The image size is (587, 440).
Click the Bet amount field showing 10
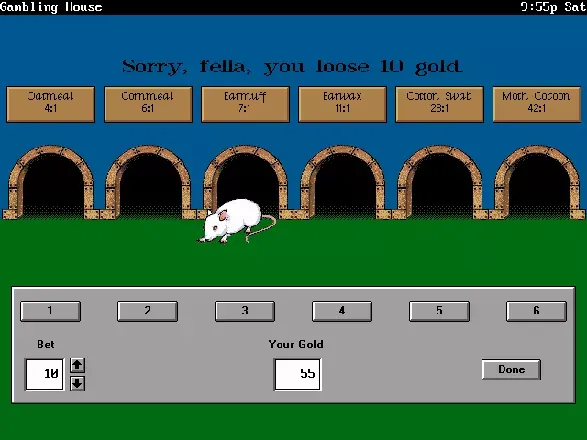coord(45,374)
